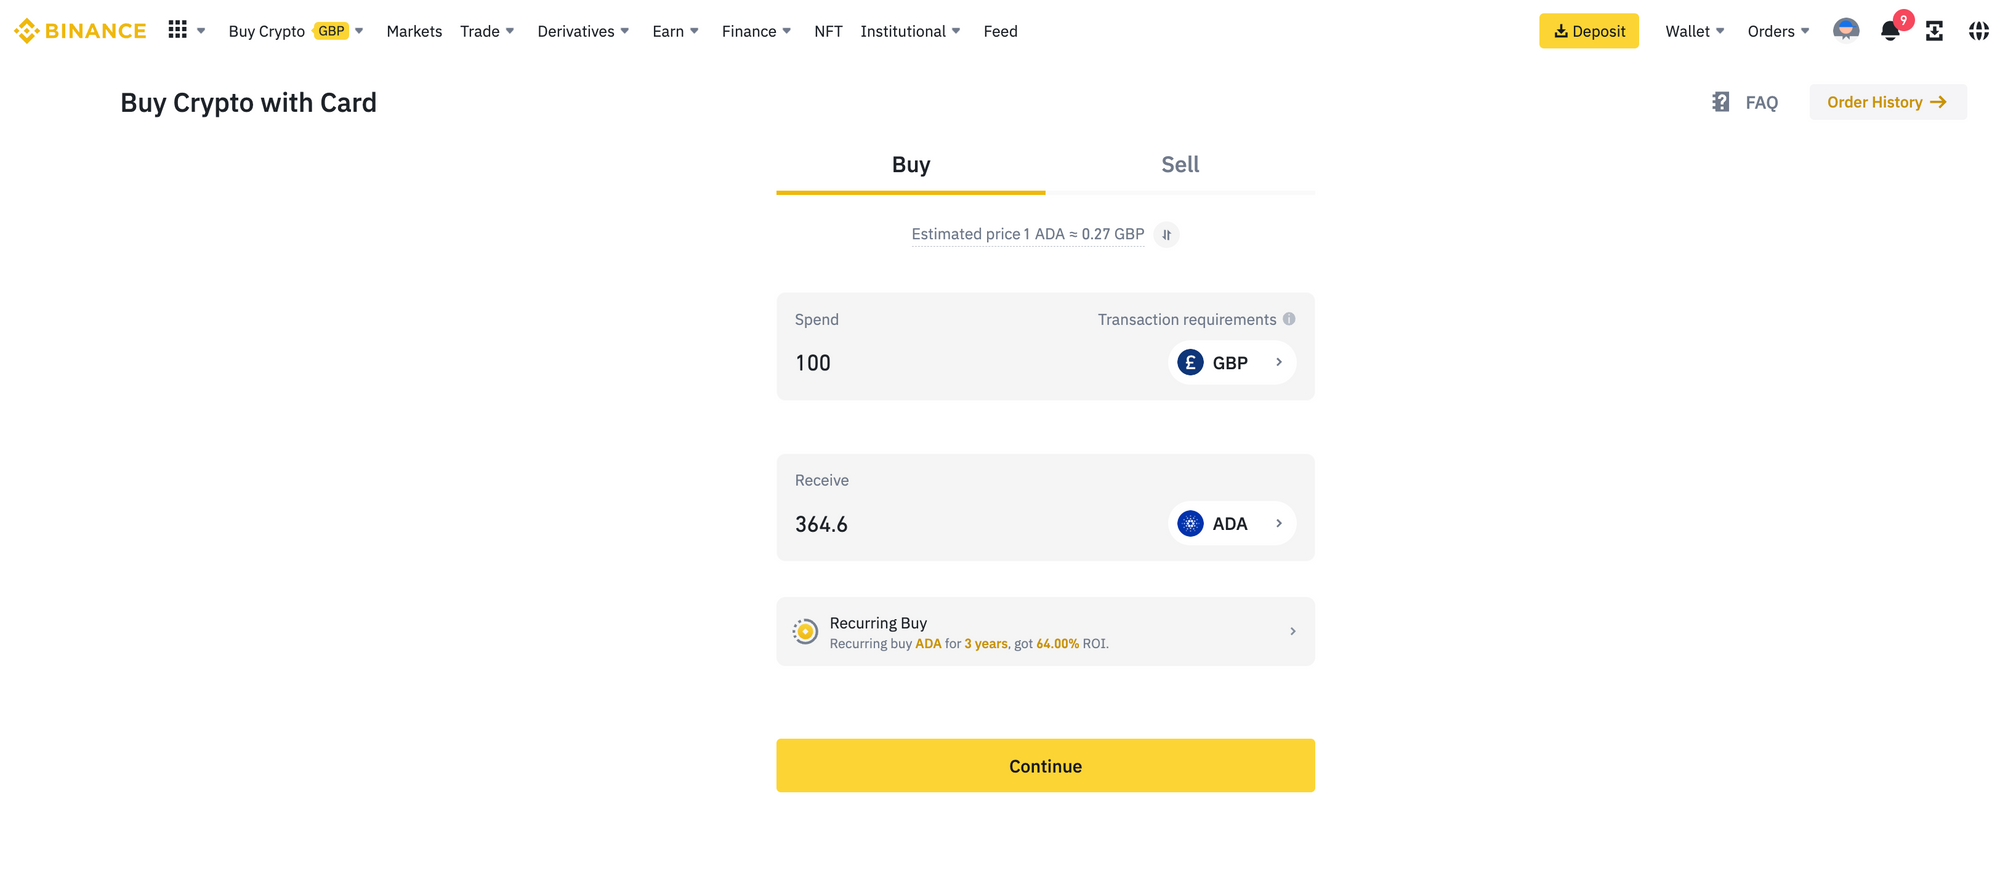Click the Transaction requirements info icon
Viewport: 2000px width, 877px height.
1289,319
